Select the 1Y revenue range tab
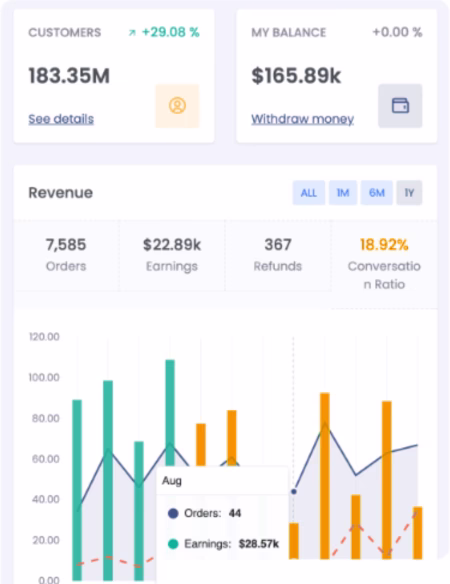This screenshot has width=450, height=584. (x=409, y=193)
